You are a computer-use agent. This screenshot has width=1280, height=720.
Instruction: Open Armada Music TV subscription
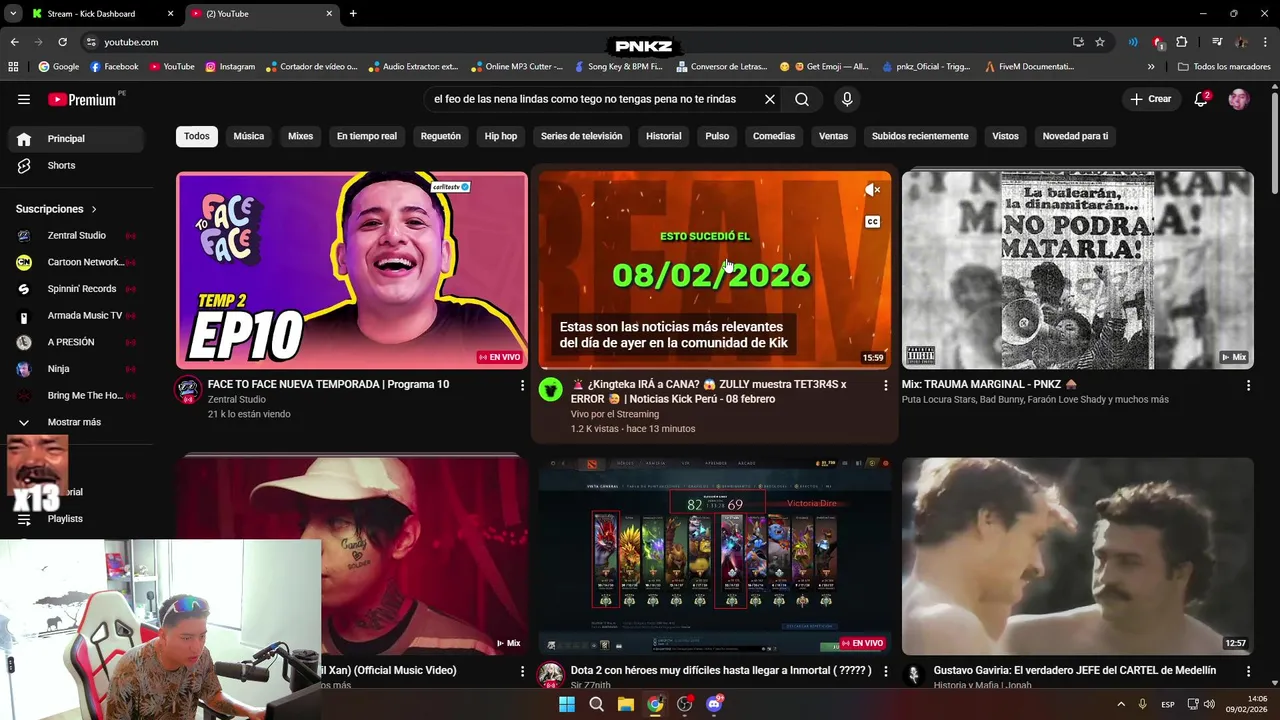(78, 315)
